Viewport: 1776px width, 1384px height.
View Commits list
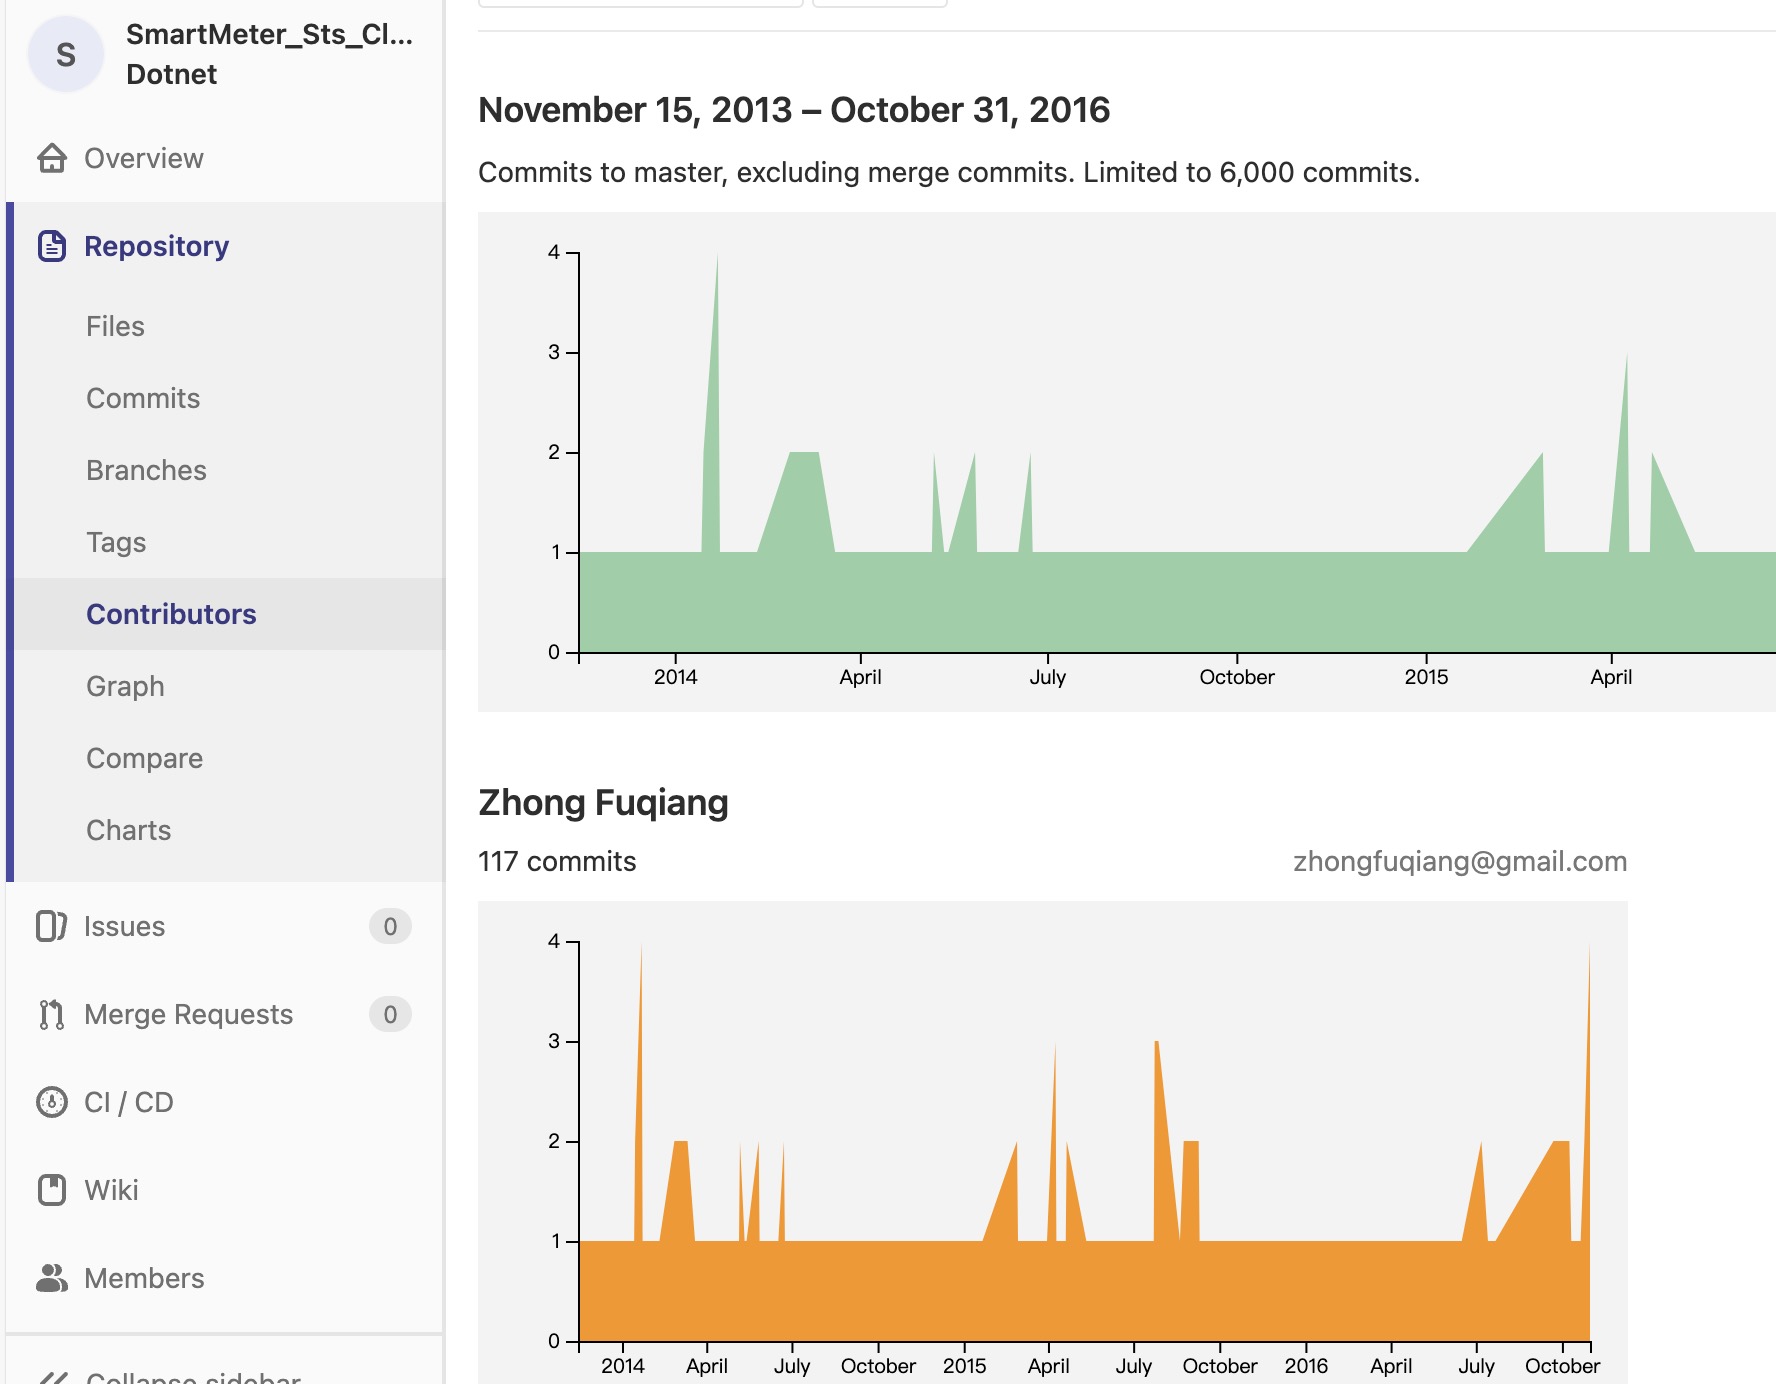143,398
